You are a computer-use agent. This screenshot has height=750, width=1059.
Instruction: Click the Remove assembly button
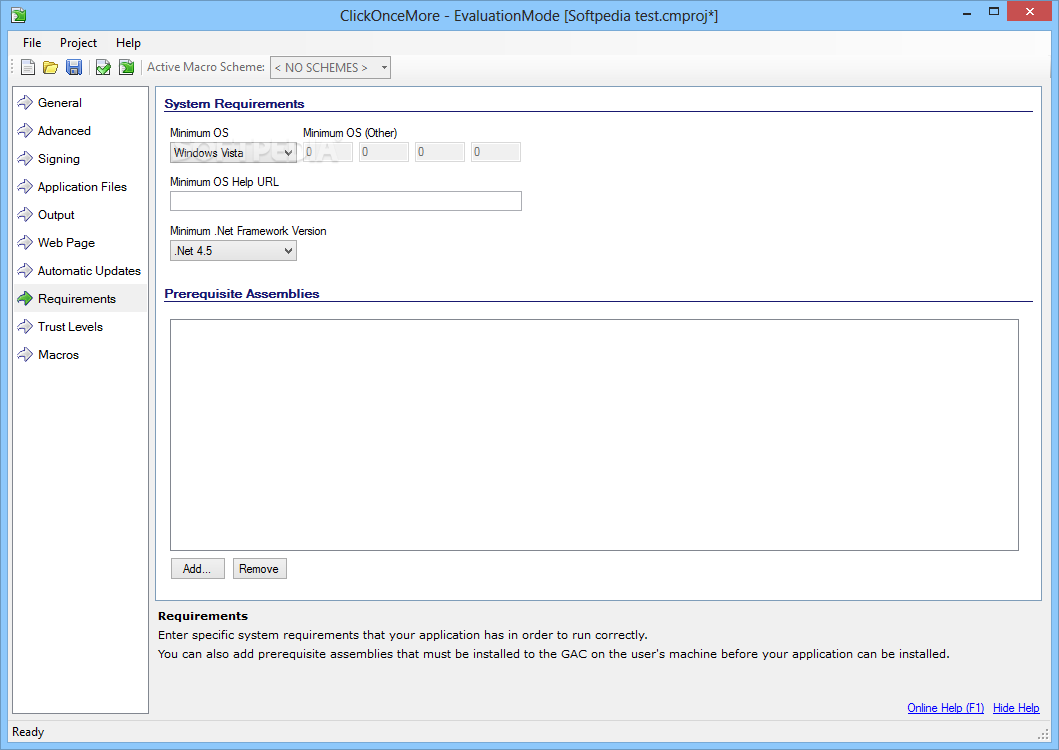pyautogui.click(x=259, y=569)
